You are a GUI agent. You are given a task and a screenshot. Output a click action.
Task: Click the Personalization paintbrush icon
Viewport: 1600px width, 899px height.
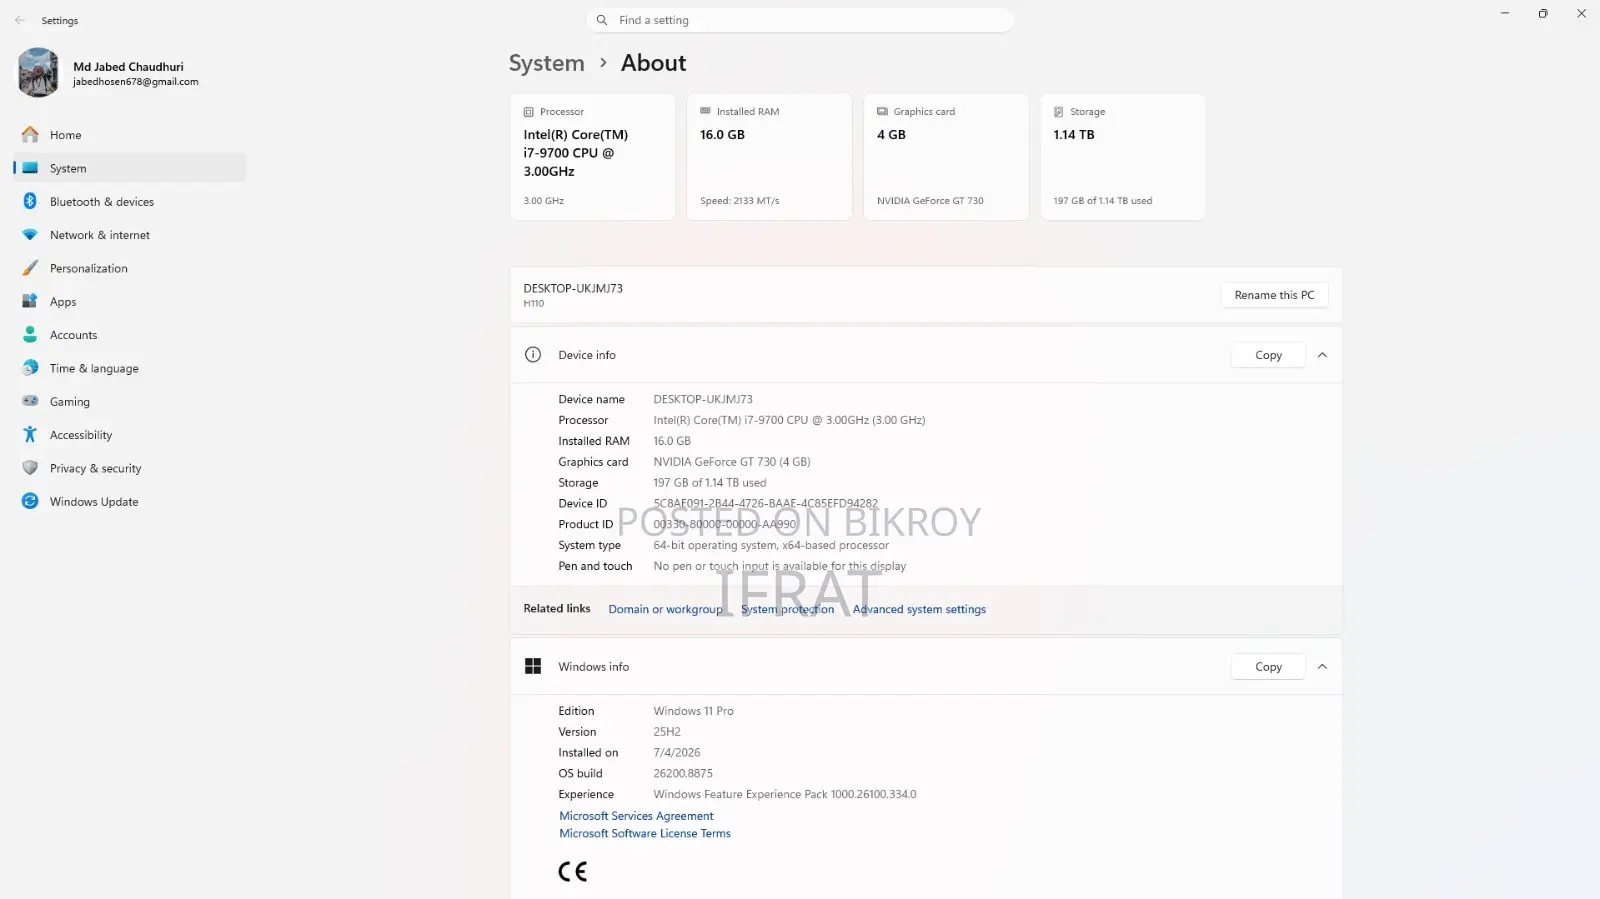(30, 268)
